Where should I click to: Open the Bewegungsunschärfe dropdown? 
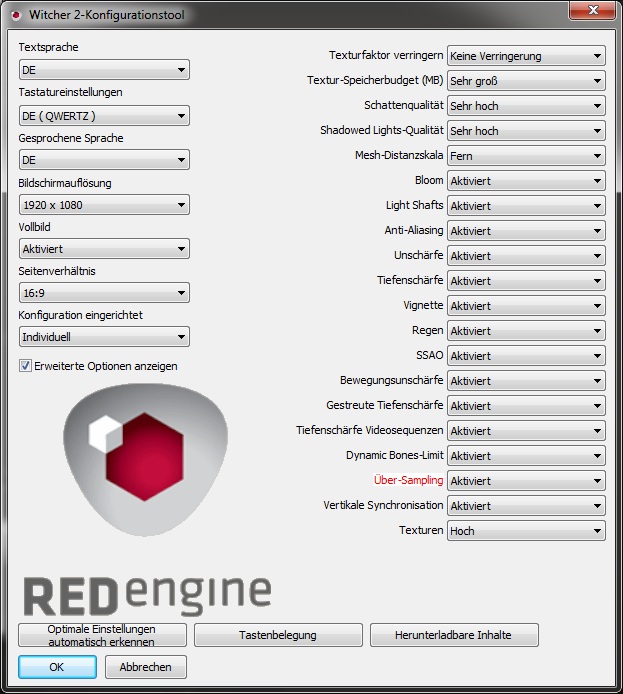click(526, 381)
